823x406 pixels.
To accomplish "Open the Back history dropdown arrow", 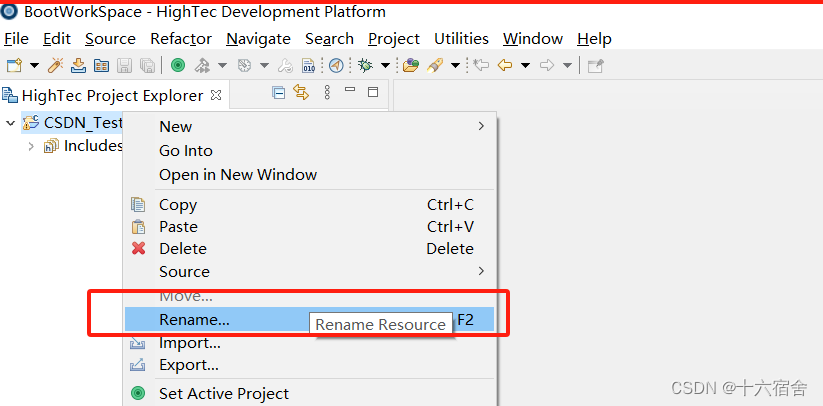I will pos(525,66).
